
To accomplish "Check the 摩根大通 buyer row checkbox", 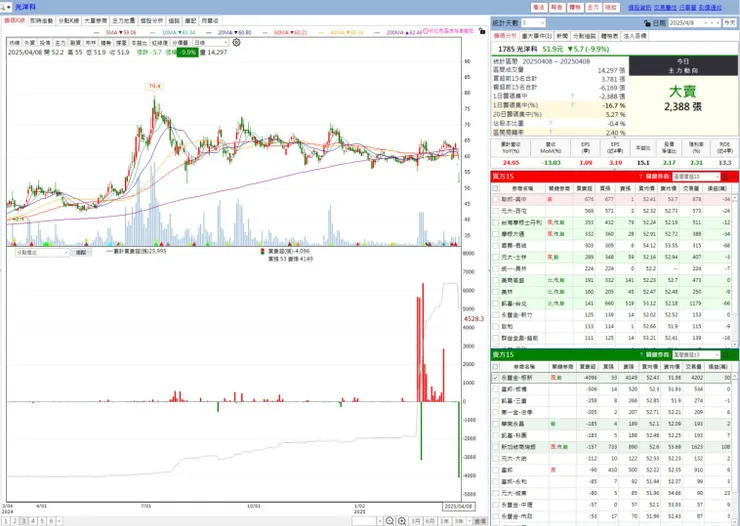I will (495, 234).
